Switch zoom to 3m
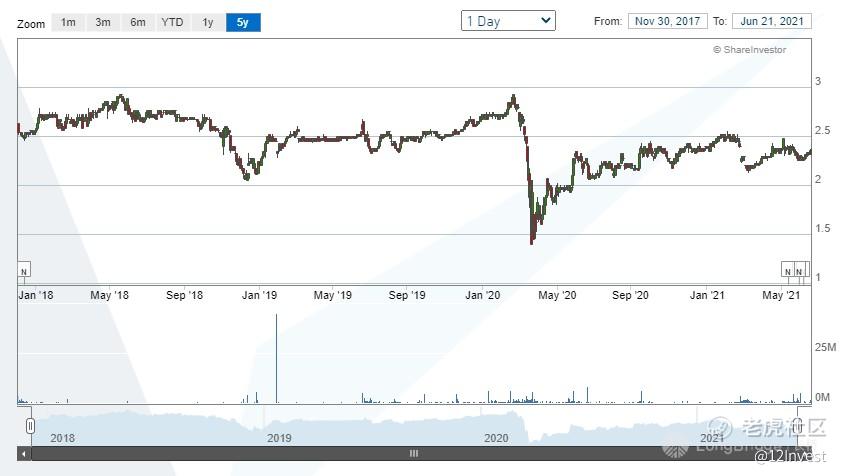This screenshot has width=842, height=476. 103,22
